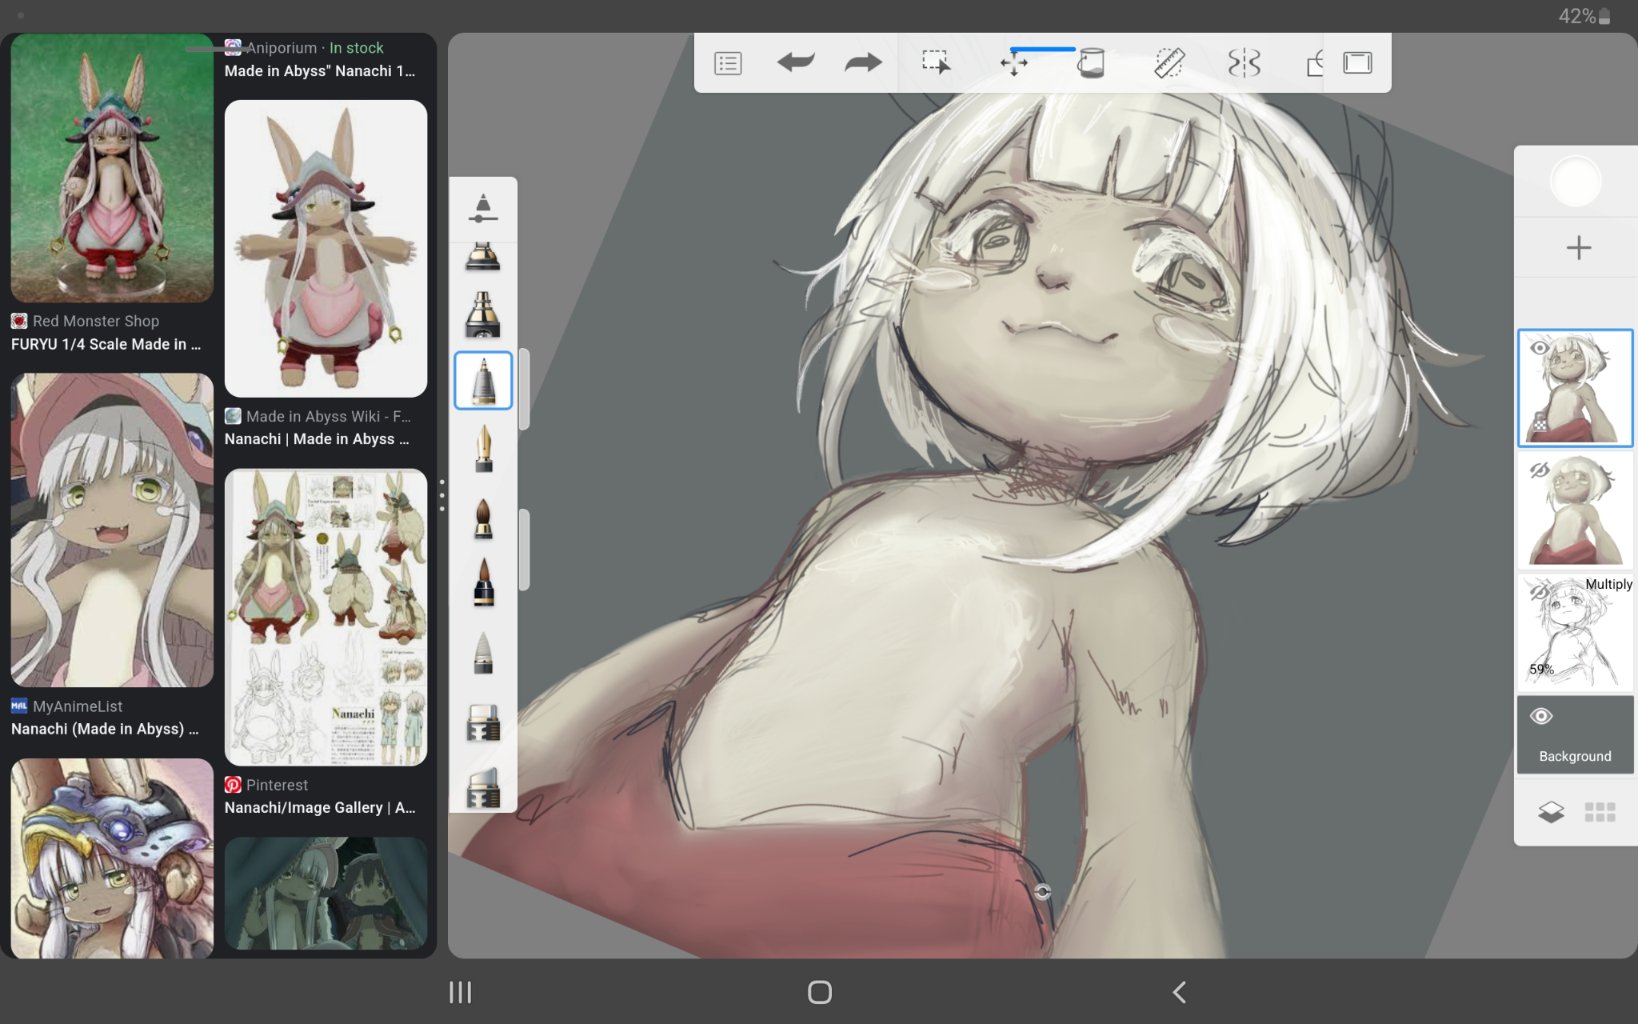Select the marker brush with gold band
This screenshot has height=1024, width=1638.
(x=483, y=314)
